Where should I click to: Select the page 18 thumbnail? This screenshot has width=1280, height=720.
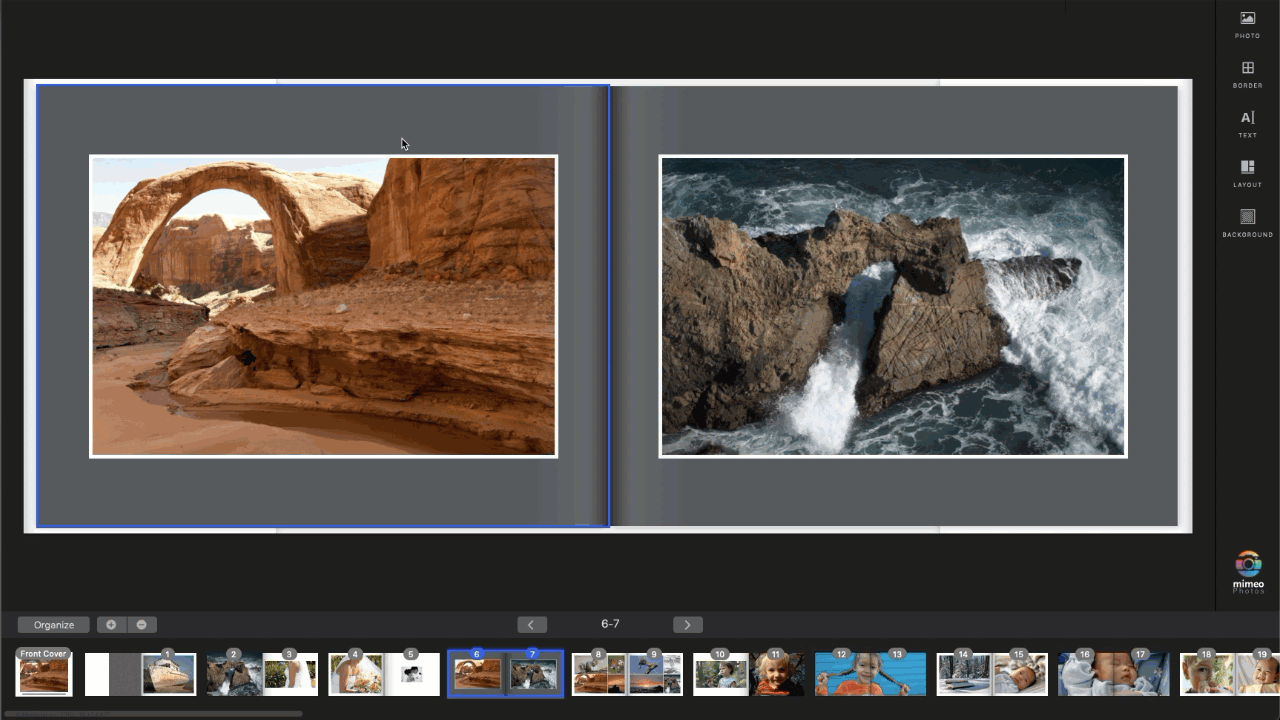(1209, 674)
